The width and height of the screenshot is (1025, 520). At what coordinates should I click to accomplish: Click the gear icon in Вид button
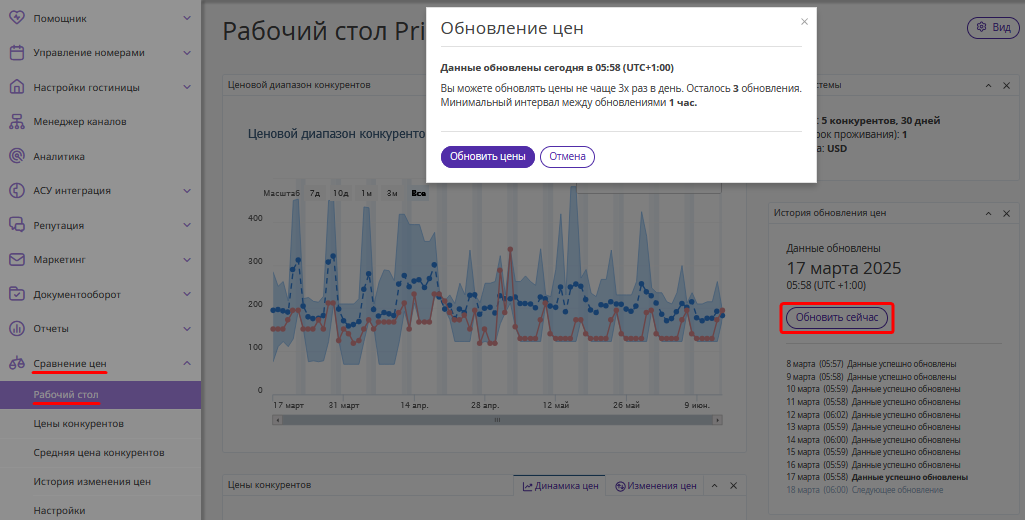pyautogui.click(x=981, y=27)
